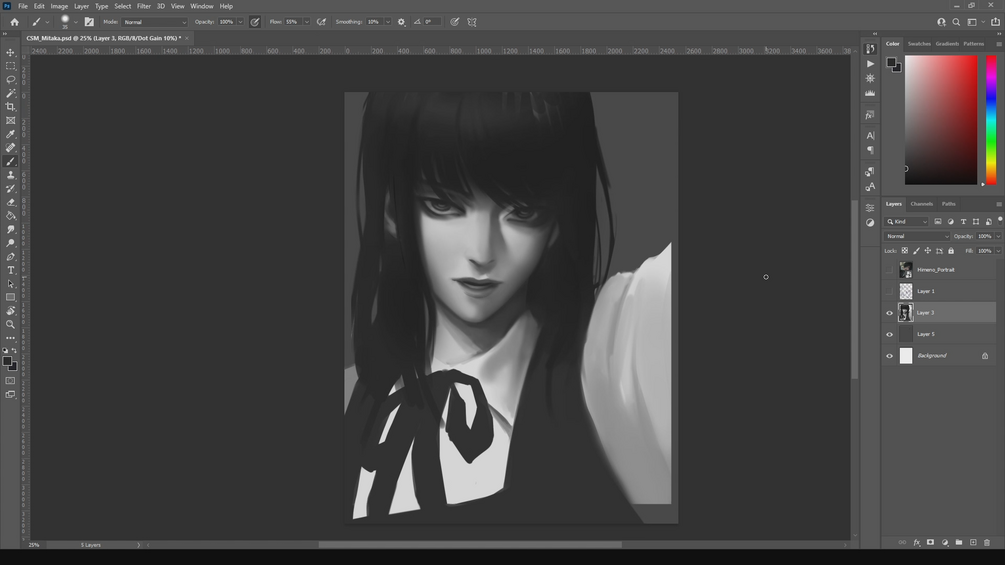Open the layer blend mode dropdown

[x=917, y=236]
